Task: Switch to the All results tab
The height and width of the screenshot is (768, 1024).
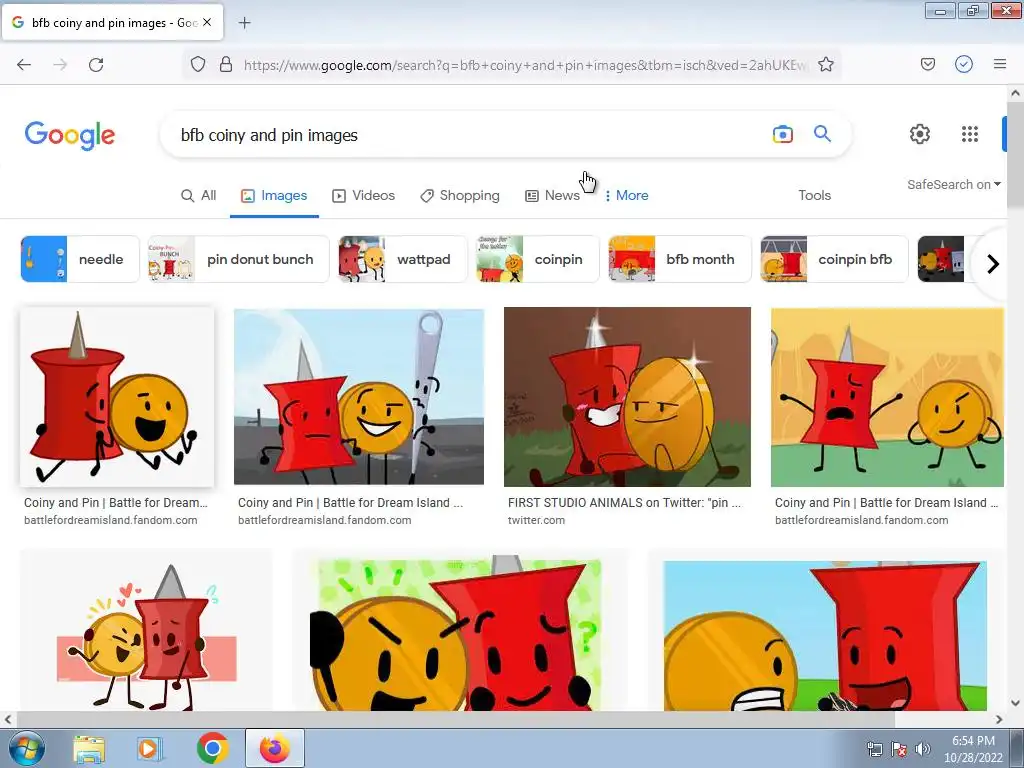Action: coord(199,195)
